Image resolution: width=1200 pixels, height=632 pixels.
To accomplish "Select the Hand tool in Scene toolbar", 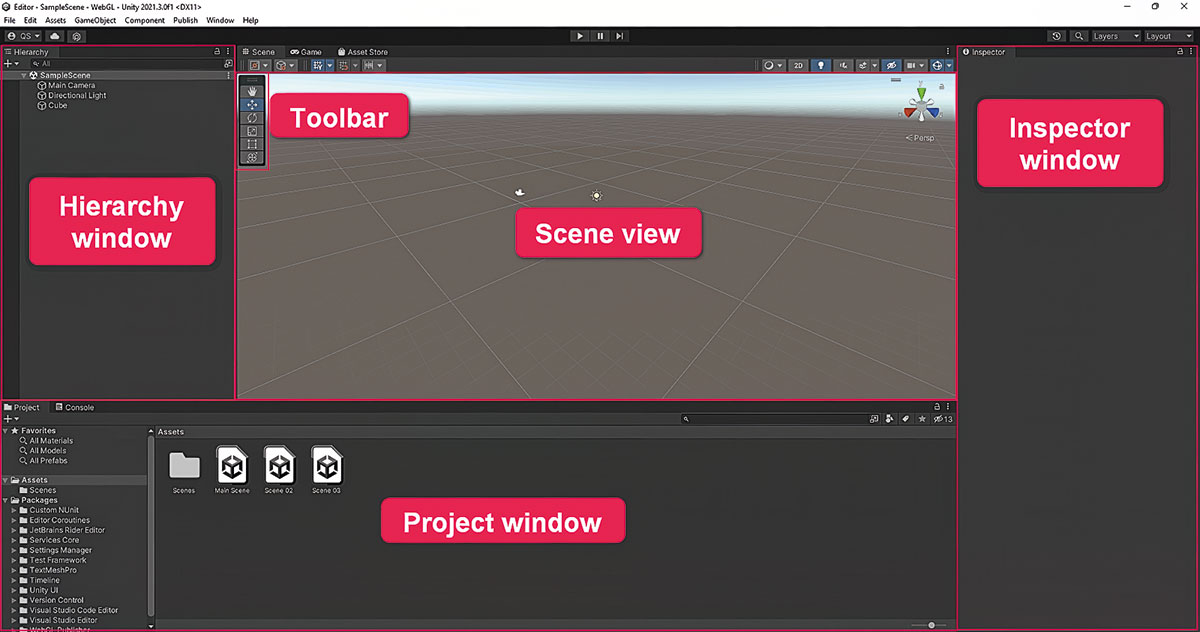I will [252, 91].
